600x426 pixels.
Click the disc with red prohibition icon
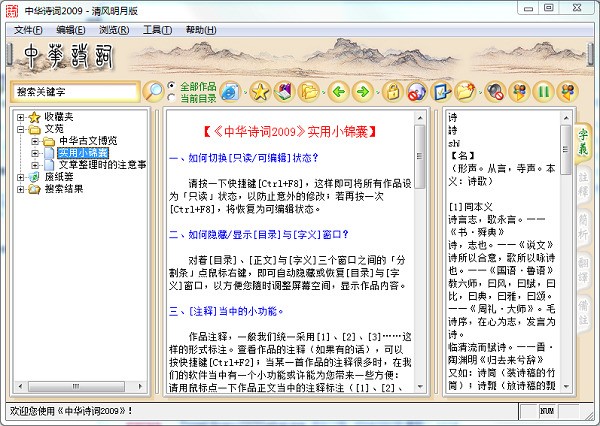click(417, 92)
